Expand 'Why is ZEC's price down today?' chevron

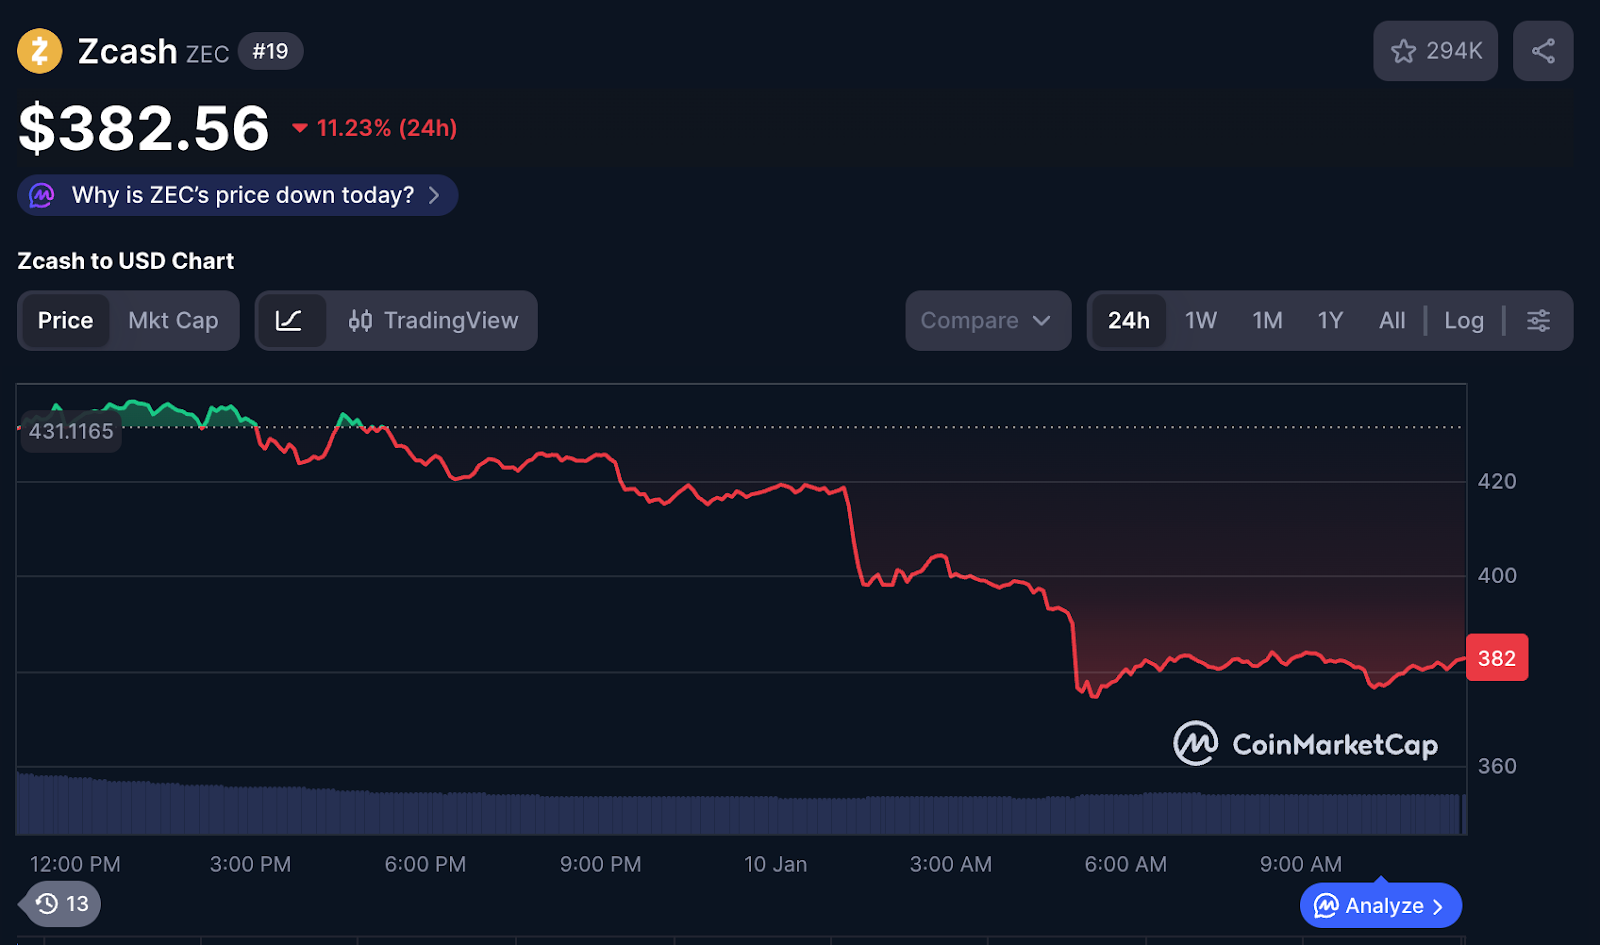434,195
